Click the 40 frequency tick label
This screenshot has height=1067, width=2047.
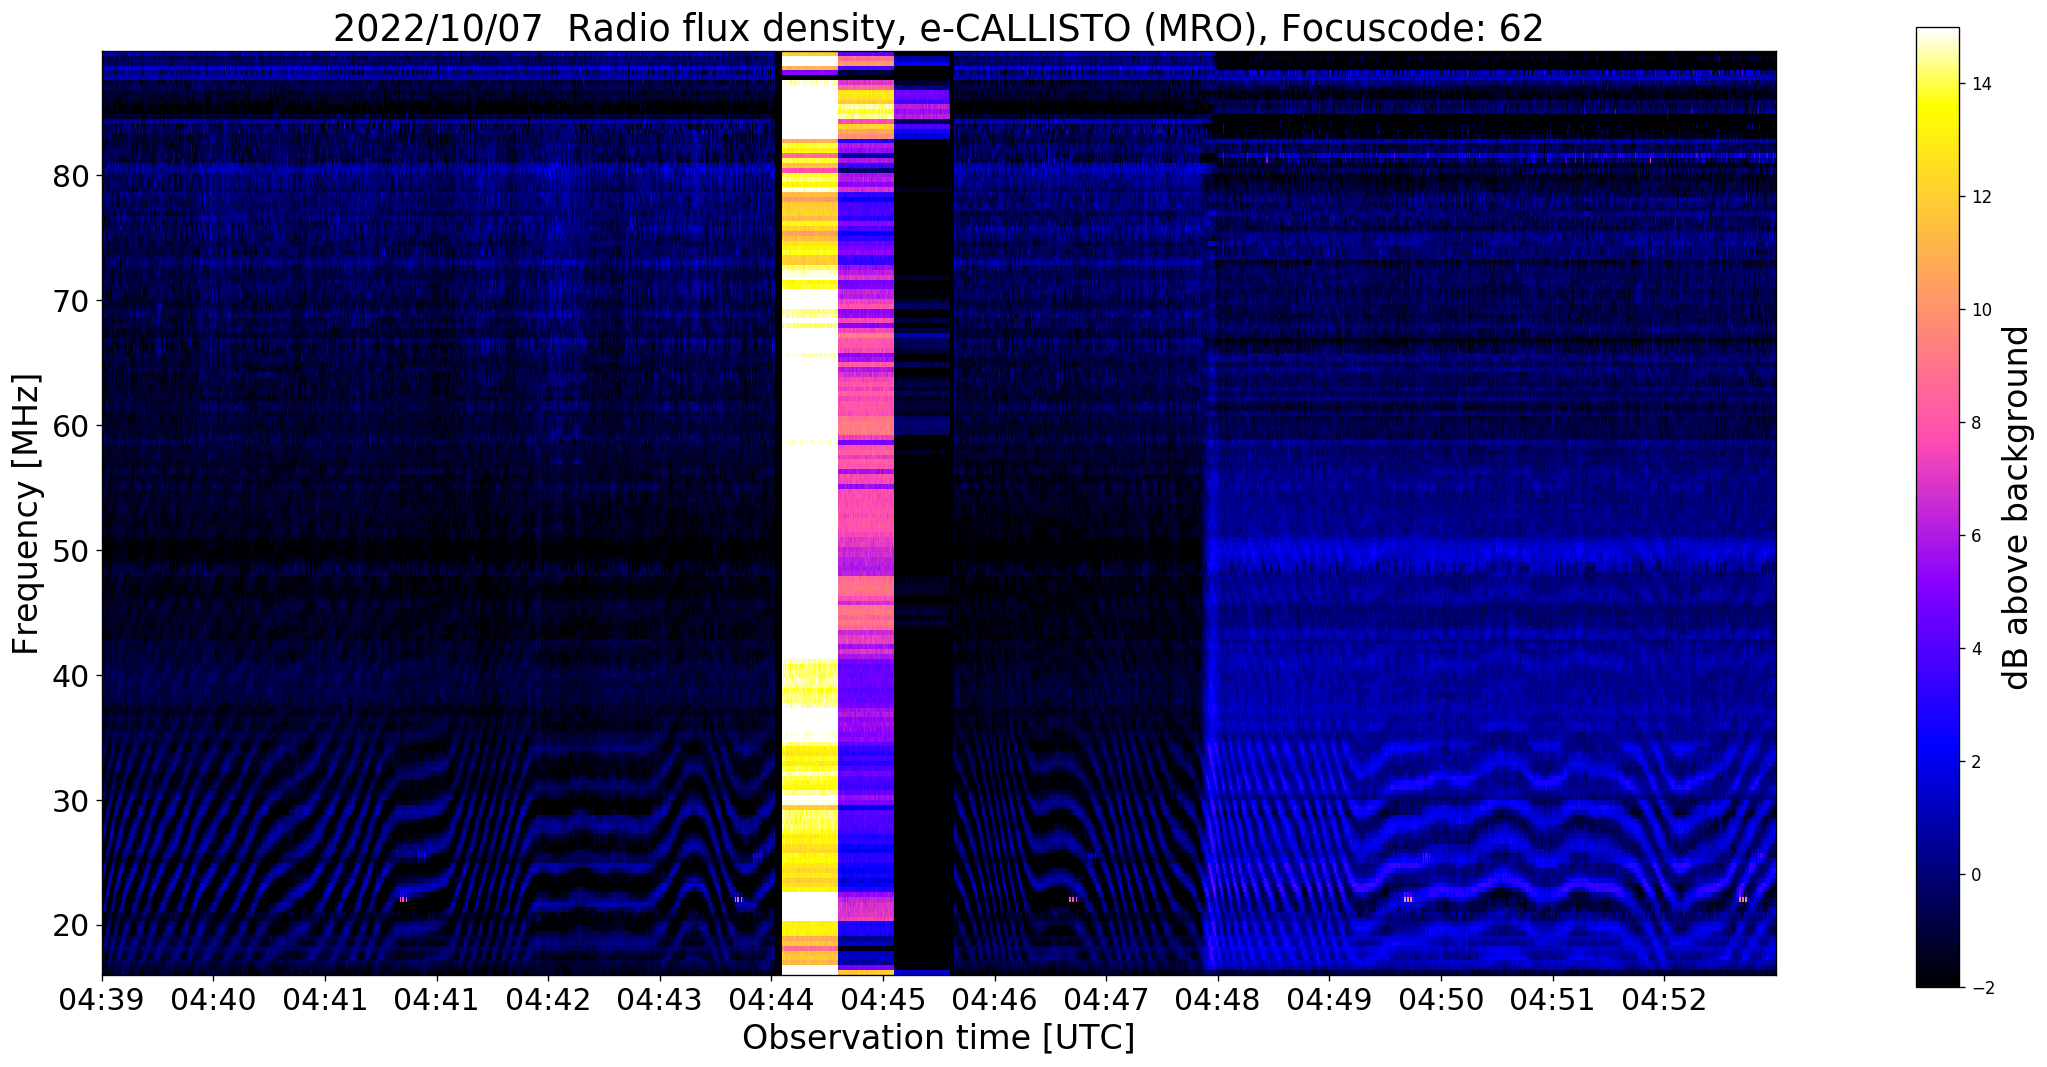(71, 676)
